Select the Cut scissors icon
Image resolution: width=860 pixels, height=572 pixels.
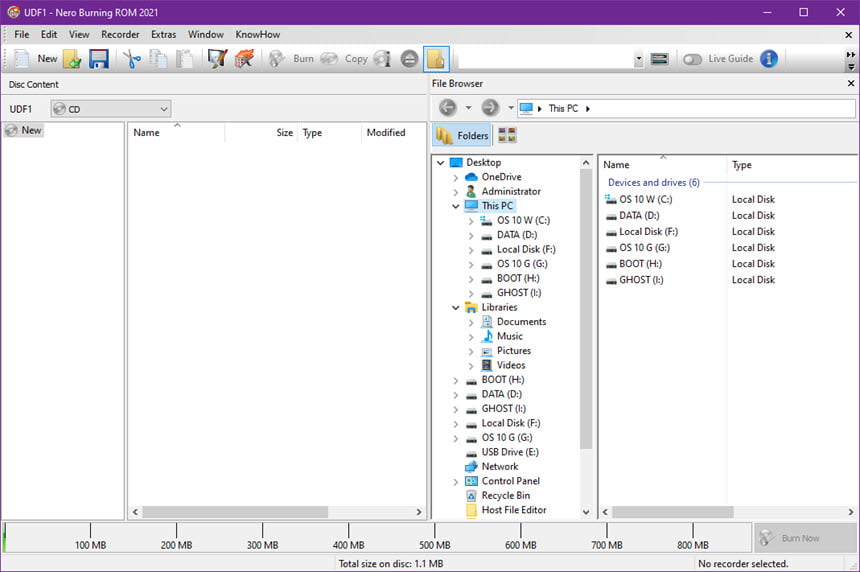pyautogui.click(x=131, y=59)
